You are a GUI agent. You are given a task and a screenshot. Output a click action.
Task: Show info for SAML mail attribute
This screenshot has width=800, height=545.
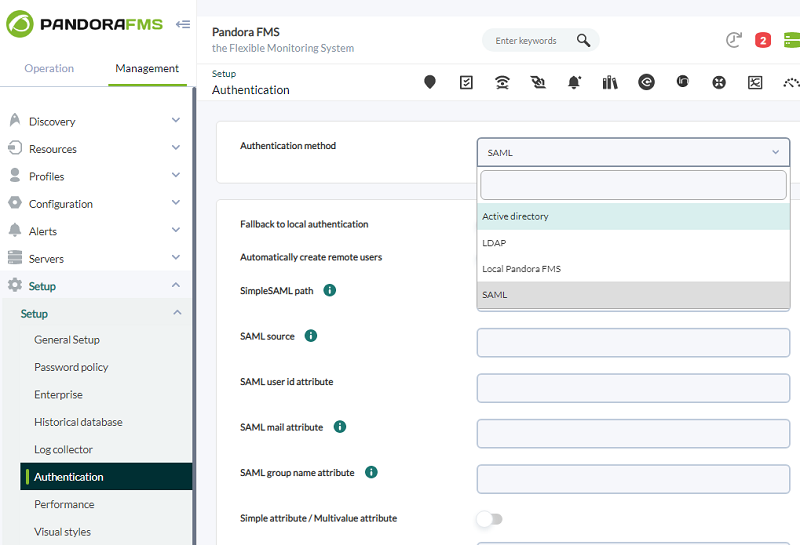tap(340, 427)
